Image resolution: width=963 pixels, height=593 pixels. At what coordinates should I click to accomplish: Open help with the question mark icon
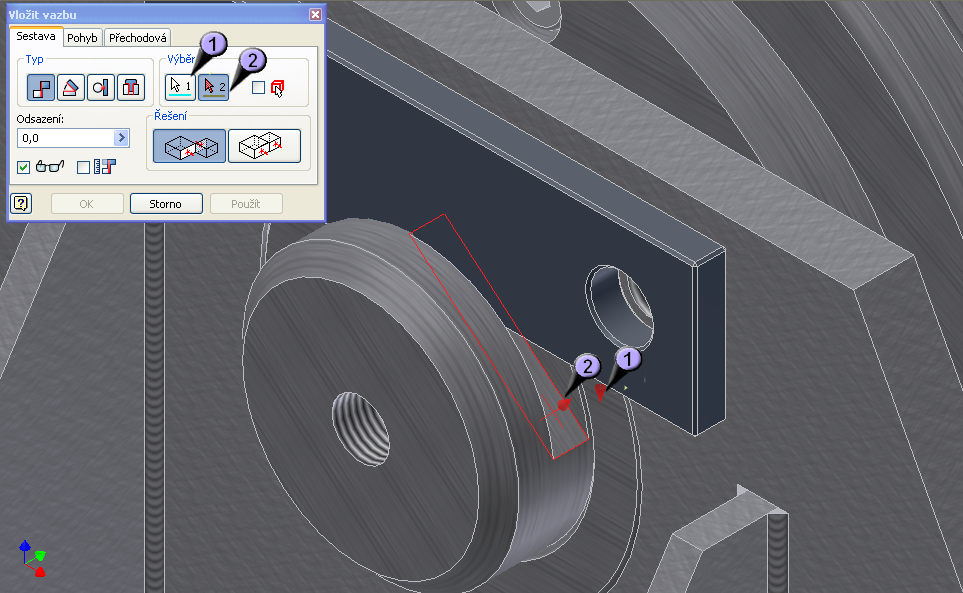(x=21, y=204)
